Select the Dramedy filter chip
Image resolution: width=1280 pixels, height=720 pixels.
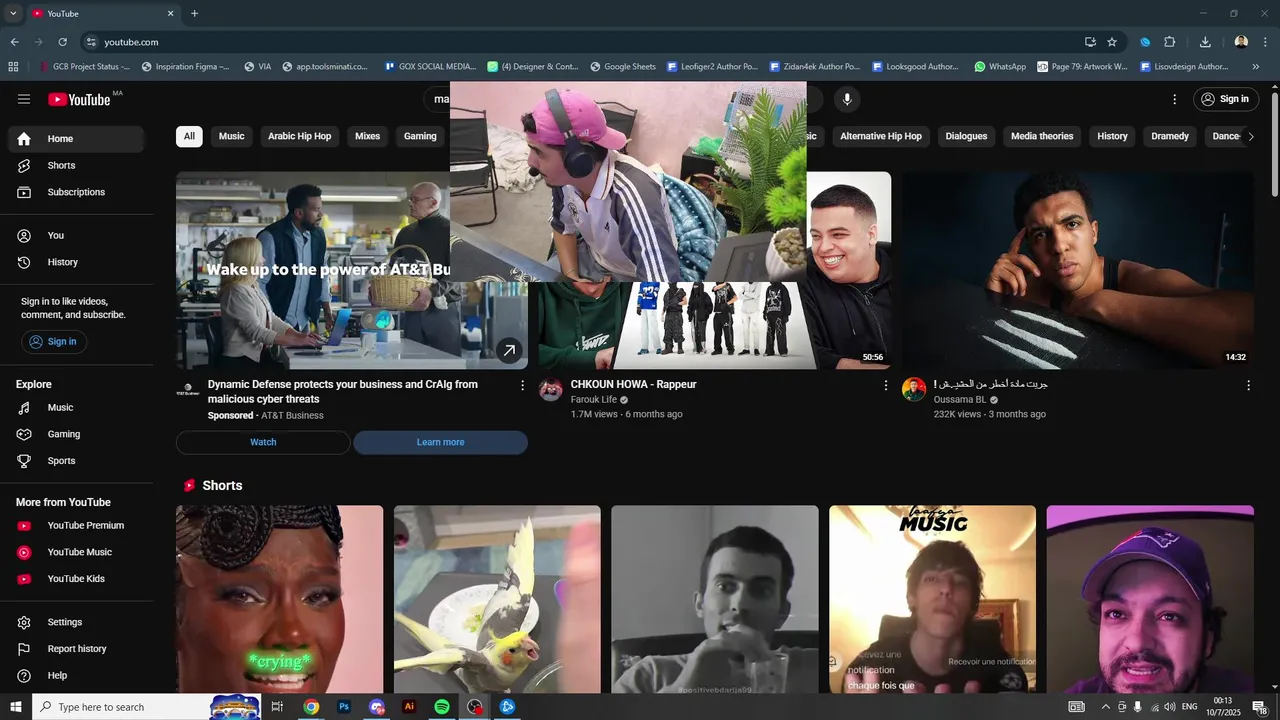click(1170, 136)
